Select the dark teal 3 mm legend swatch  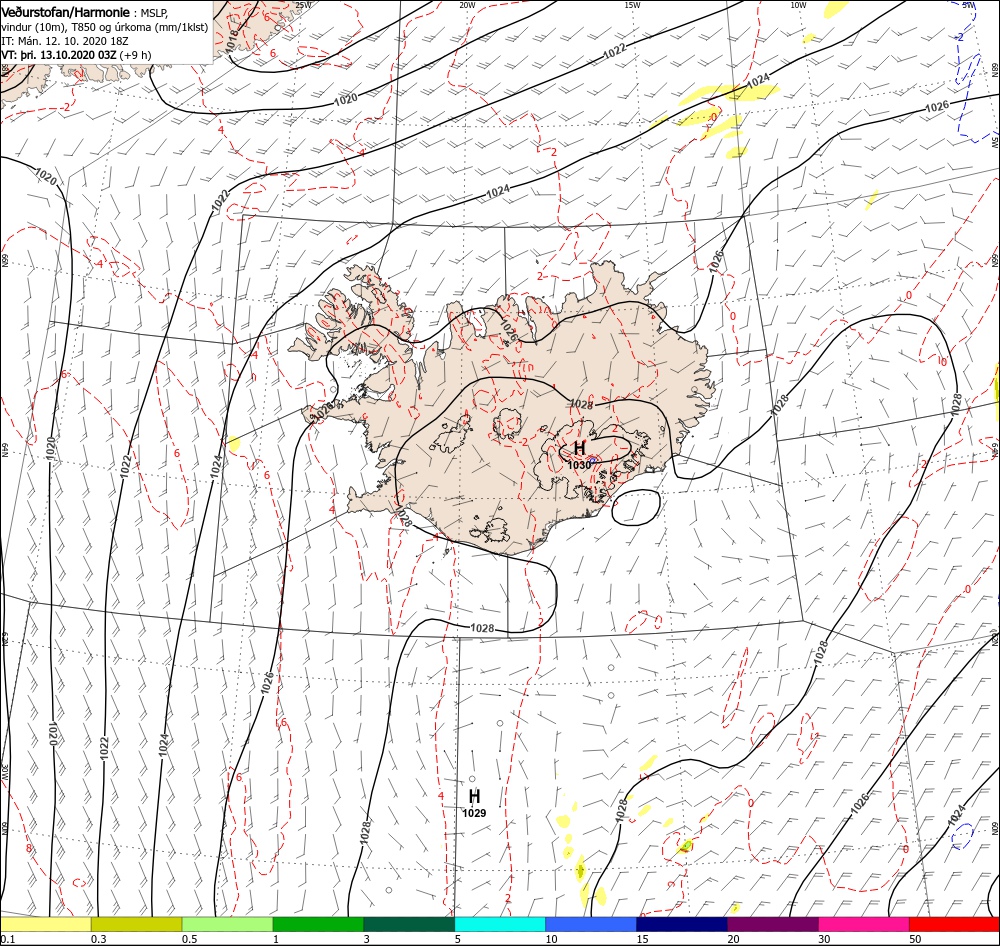coord(409,924)
